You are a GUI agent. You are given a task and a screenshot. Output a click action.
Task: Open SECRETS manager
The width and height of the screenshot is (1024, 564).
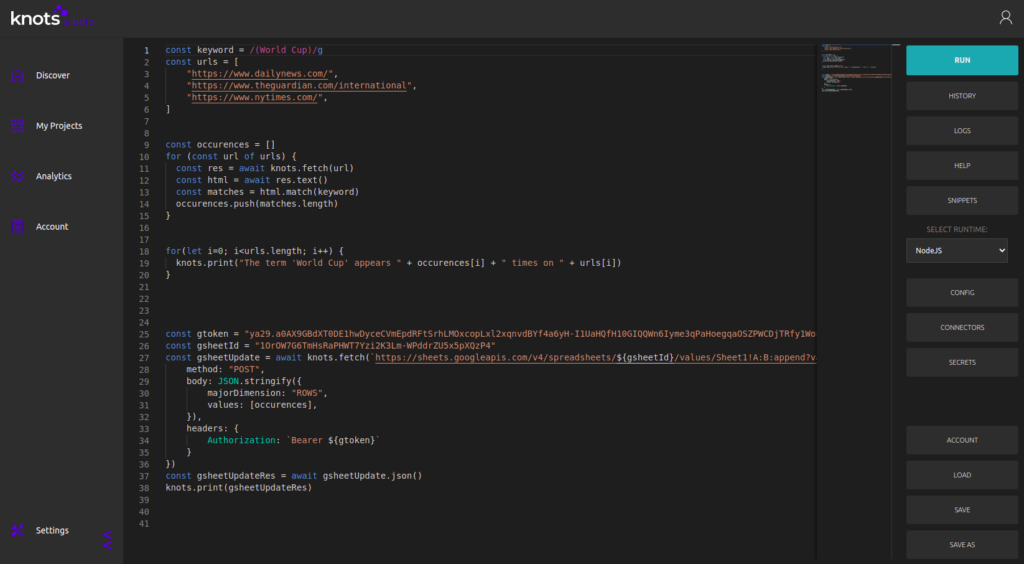(x=962, y=362)
